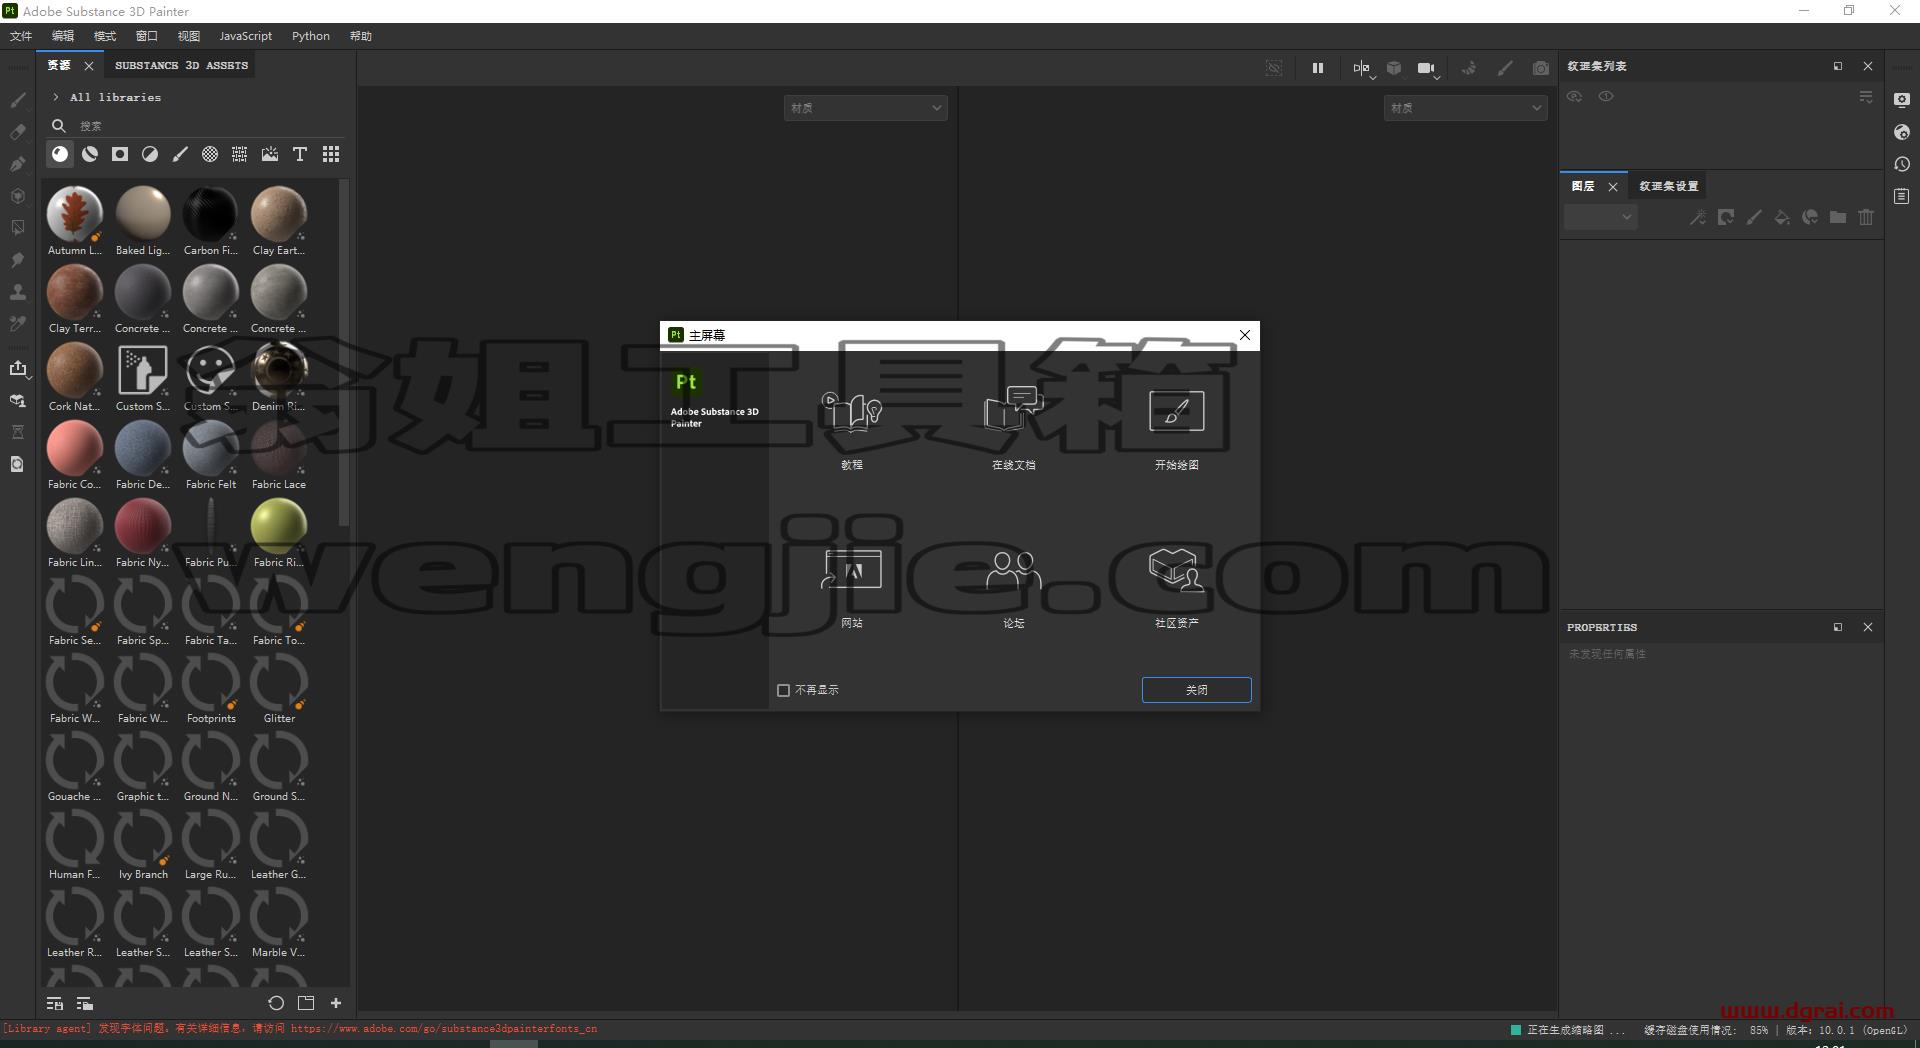Open the 教程 tutorials icon

click(851, 411)
